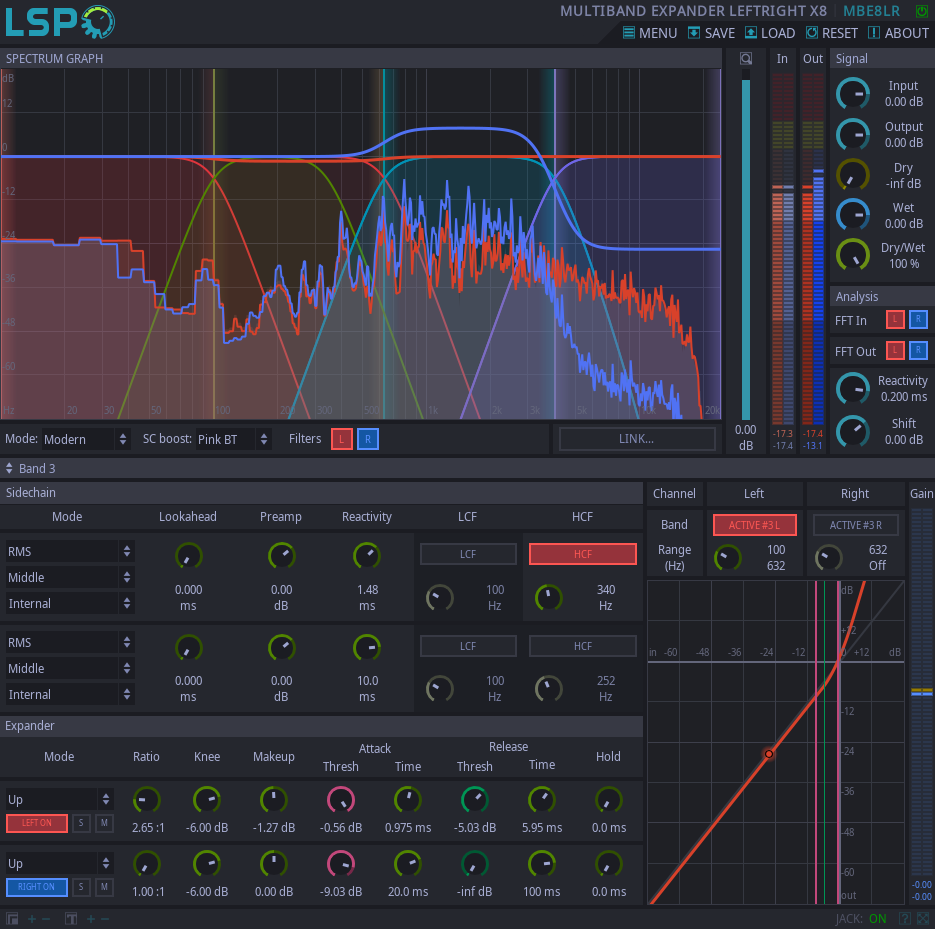Open the right channel expander Up mode dropdown
This screenshot has width=935, height=929.
coord(59,863)
